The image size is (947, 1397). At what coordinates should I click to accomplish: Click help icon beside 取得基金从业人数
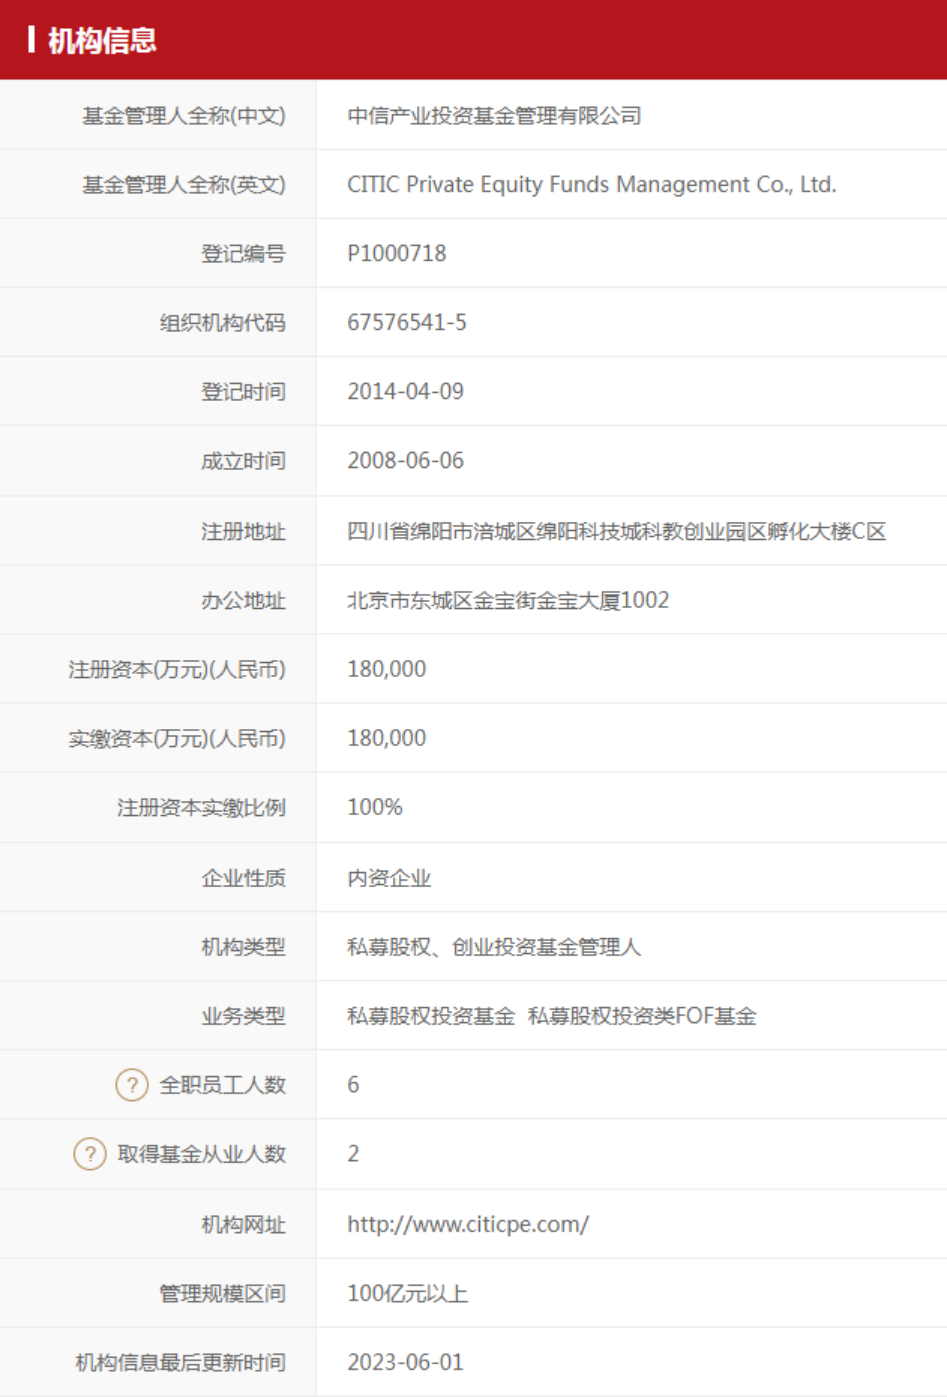pyautogui.click(x=90, y=1154)
